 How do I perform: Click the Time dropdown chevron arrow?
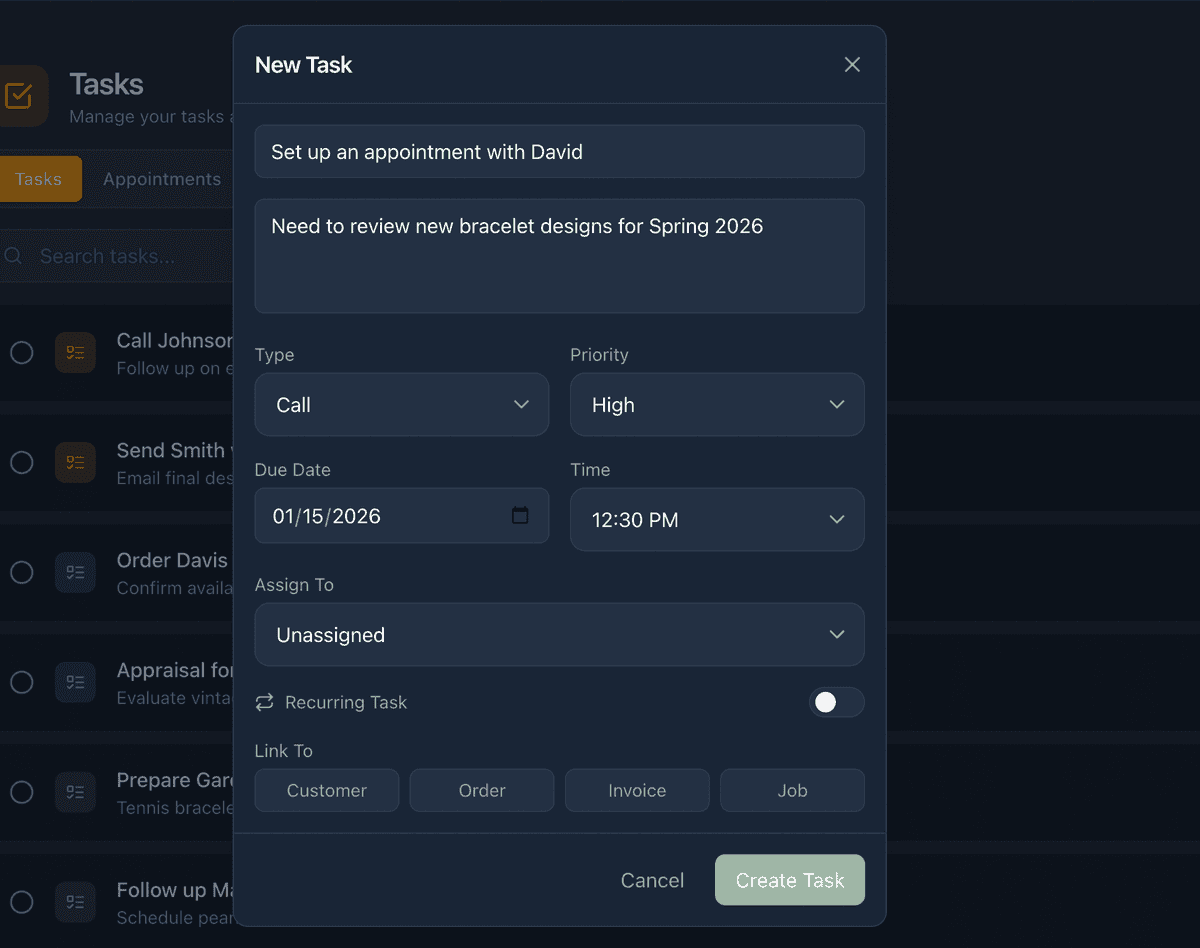pos(837,519)
